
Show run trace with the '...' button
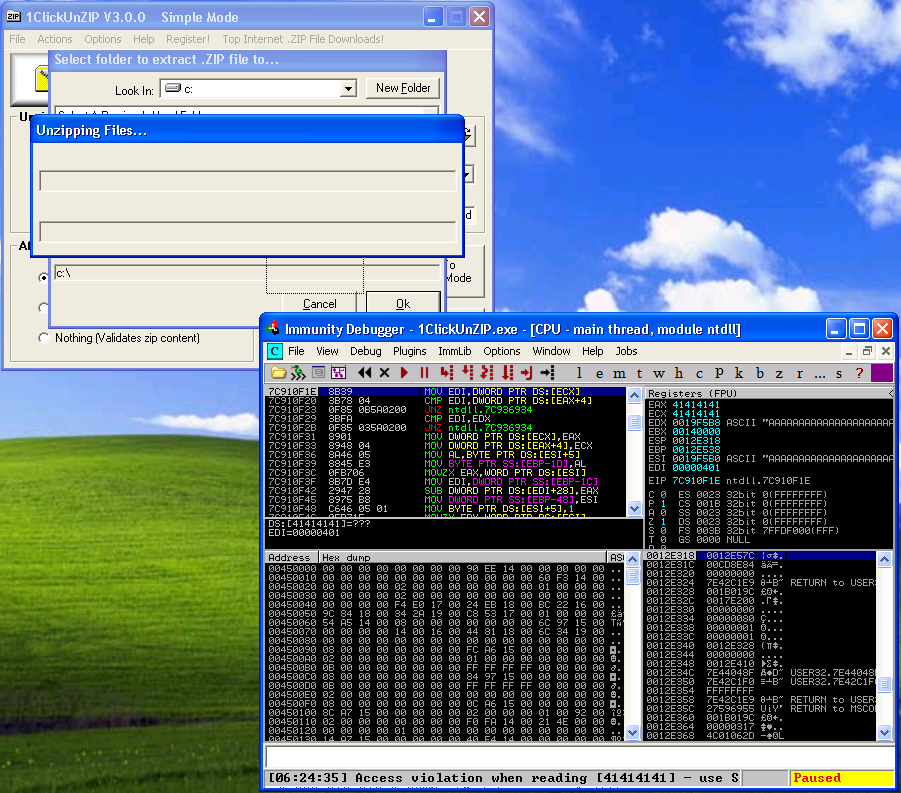(819, 374)
